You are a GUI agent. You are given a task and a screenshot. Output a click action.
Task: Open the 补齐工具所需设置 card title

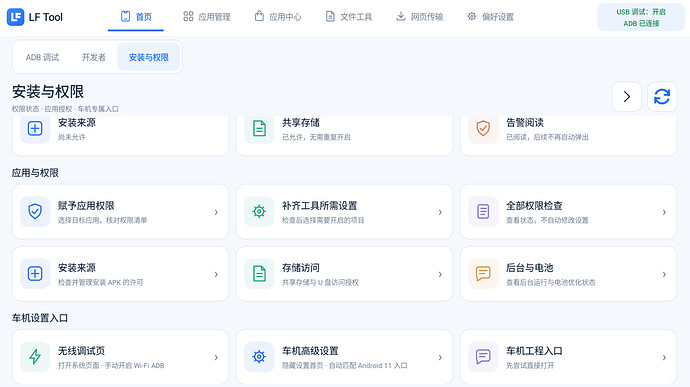tap(319, 206)
